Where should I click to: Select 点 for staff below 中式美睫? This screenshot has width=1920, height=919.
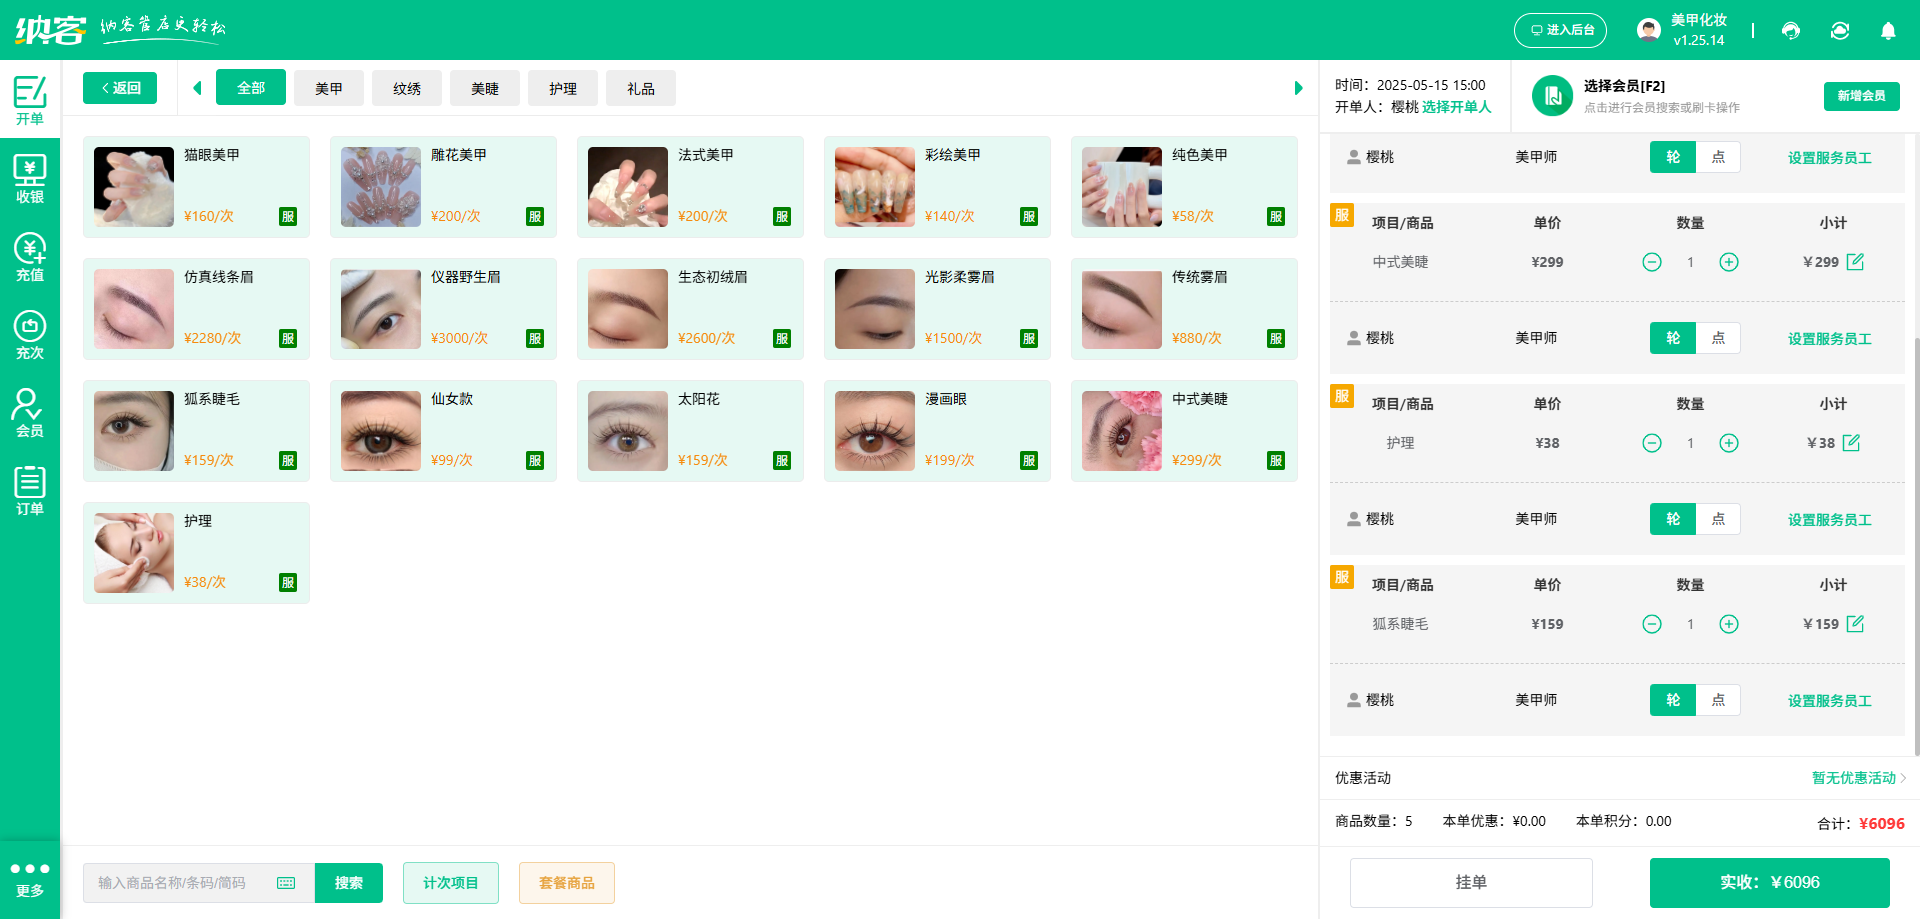click(1718, 338)
